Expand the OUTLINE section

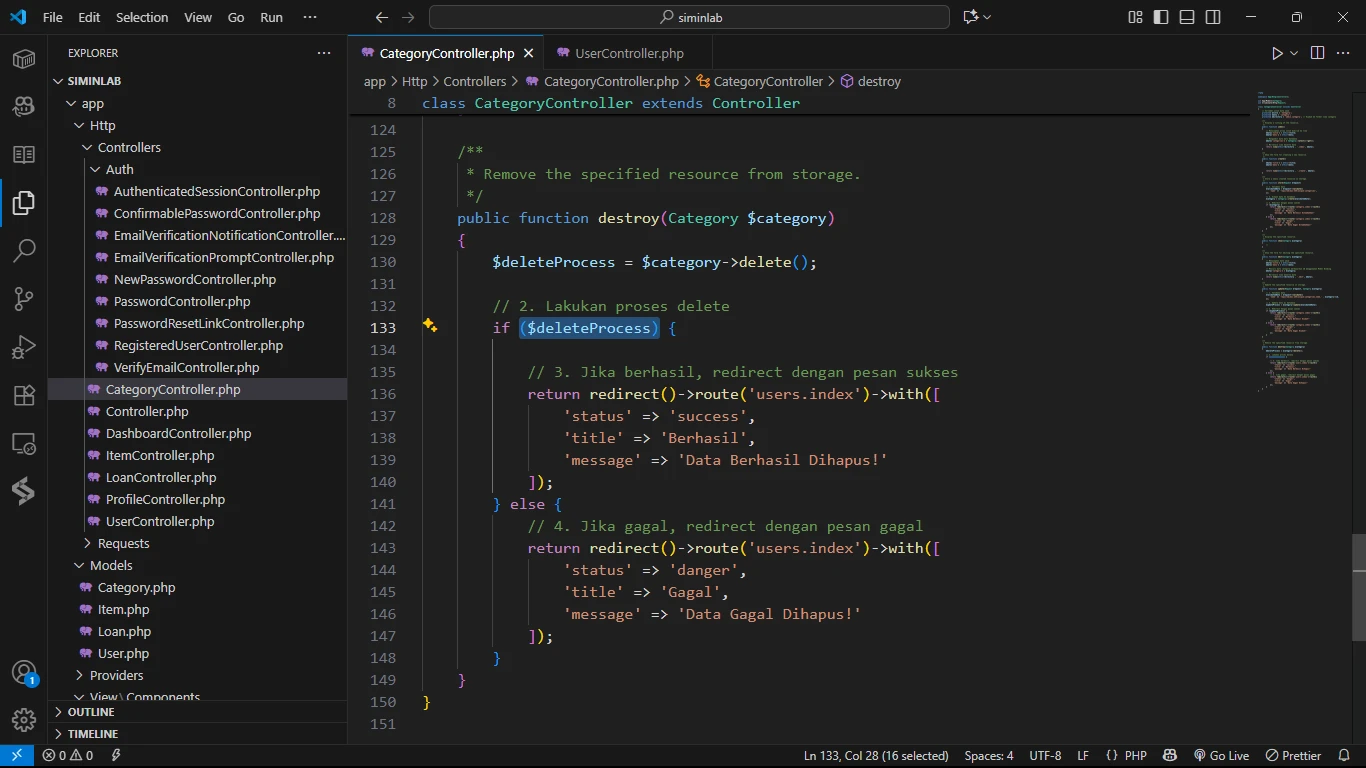click(x=91, y=712)
